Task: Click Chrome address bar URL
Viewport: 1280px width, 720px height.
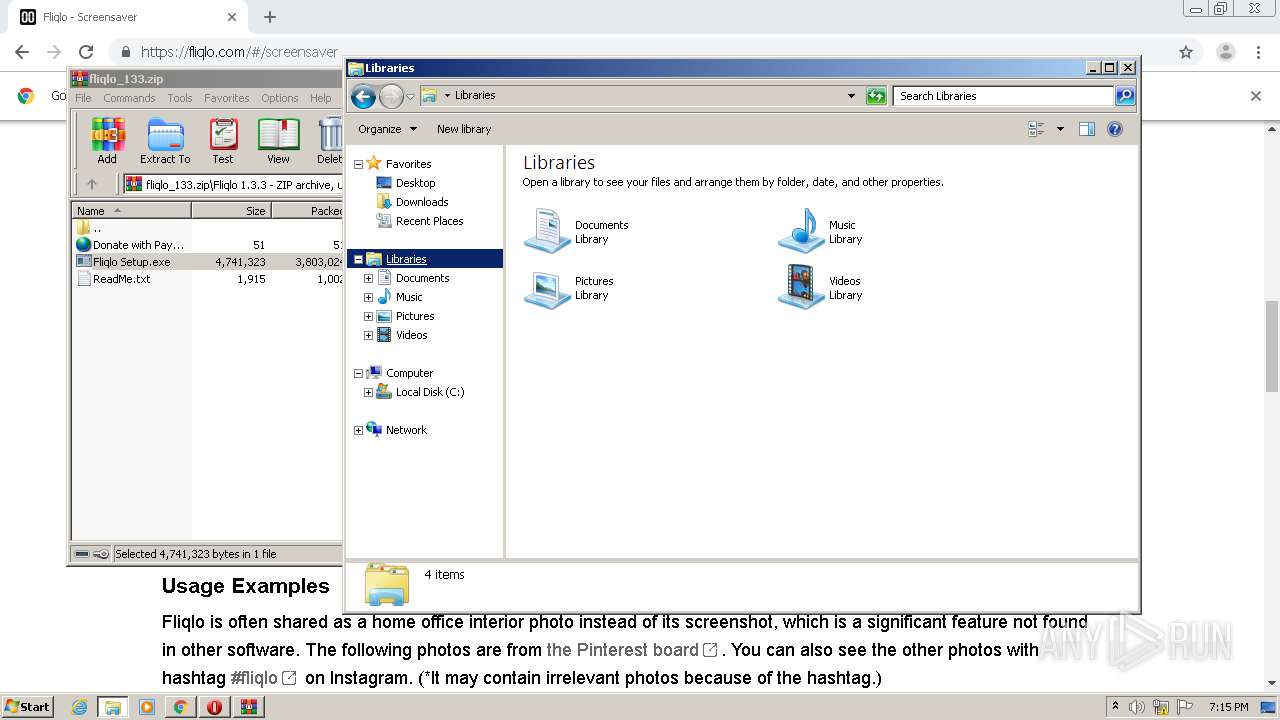Action: point(239,52)
